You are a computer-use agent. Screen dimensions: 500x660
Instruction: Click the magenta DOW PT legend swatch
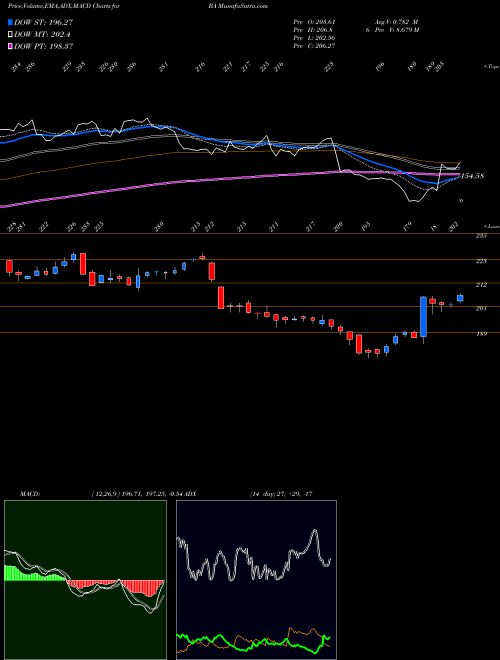point(10,46)
